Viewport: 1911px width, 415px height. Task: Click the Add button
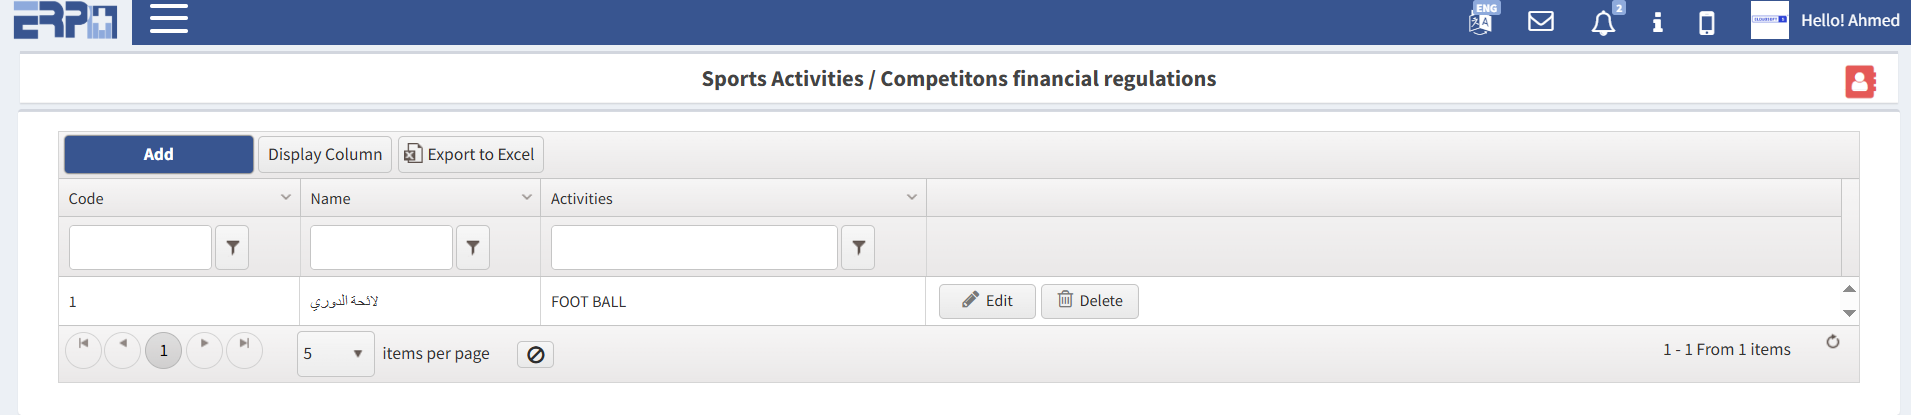[x=158, y=155]
